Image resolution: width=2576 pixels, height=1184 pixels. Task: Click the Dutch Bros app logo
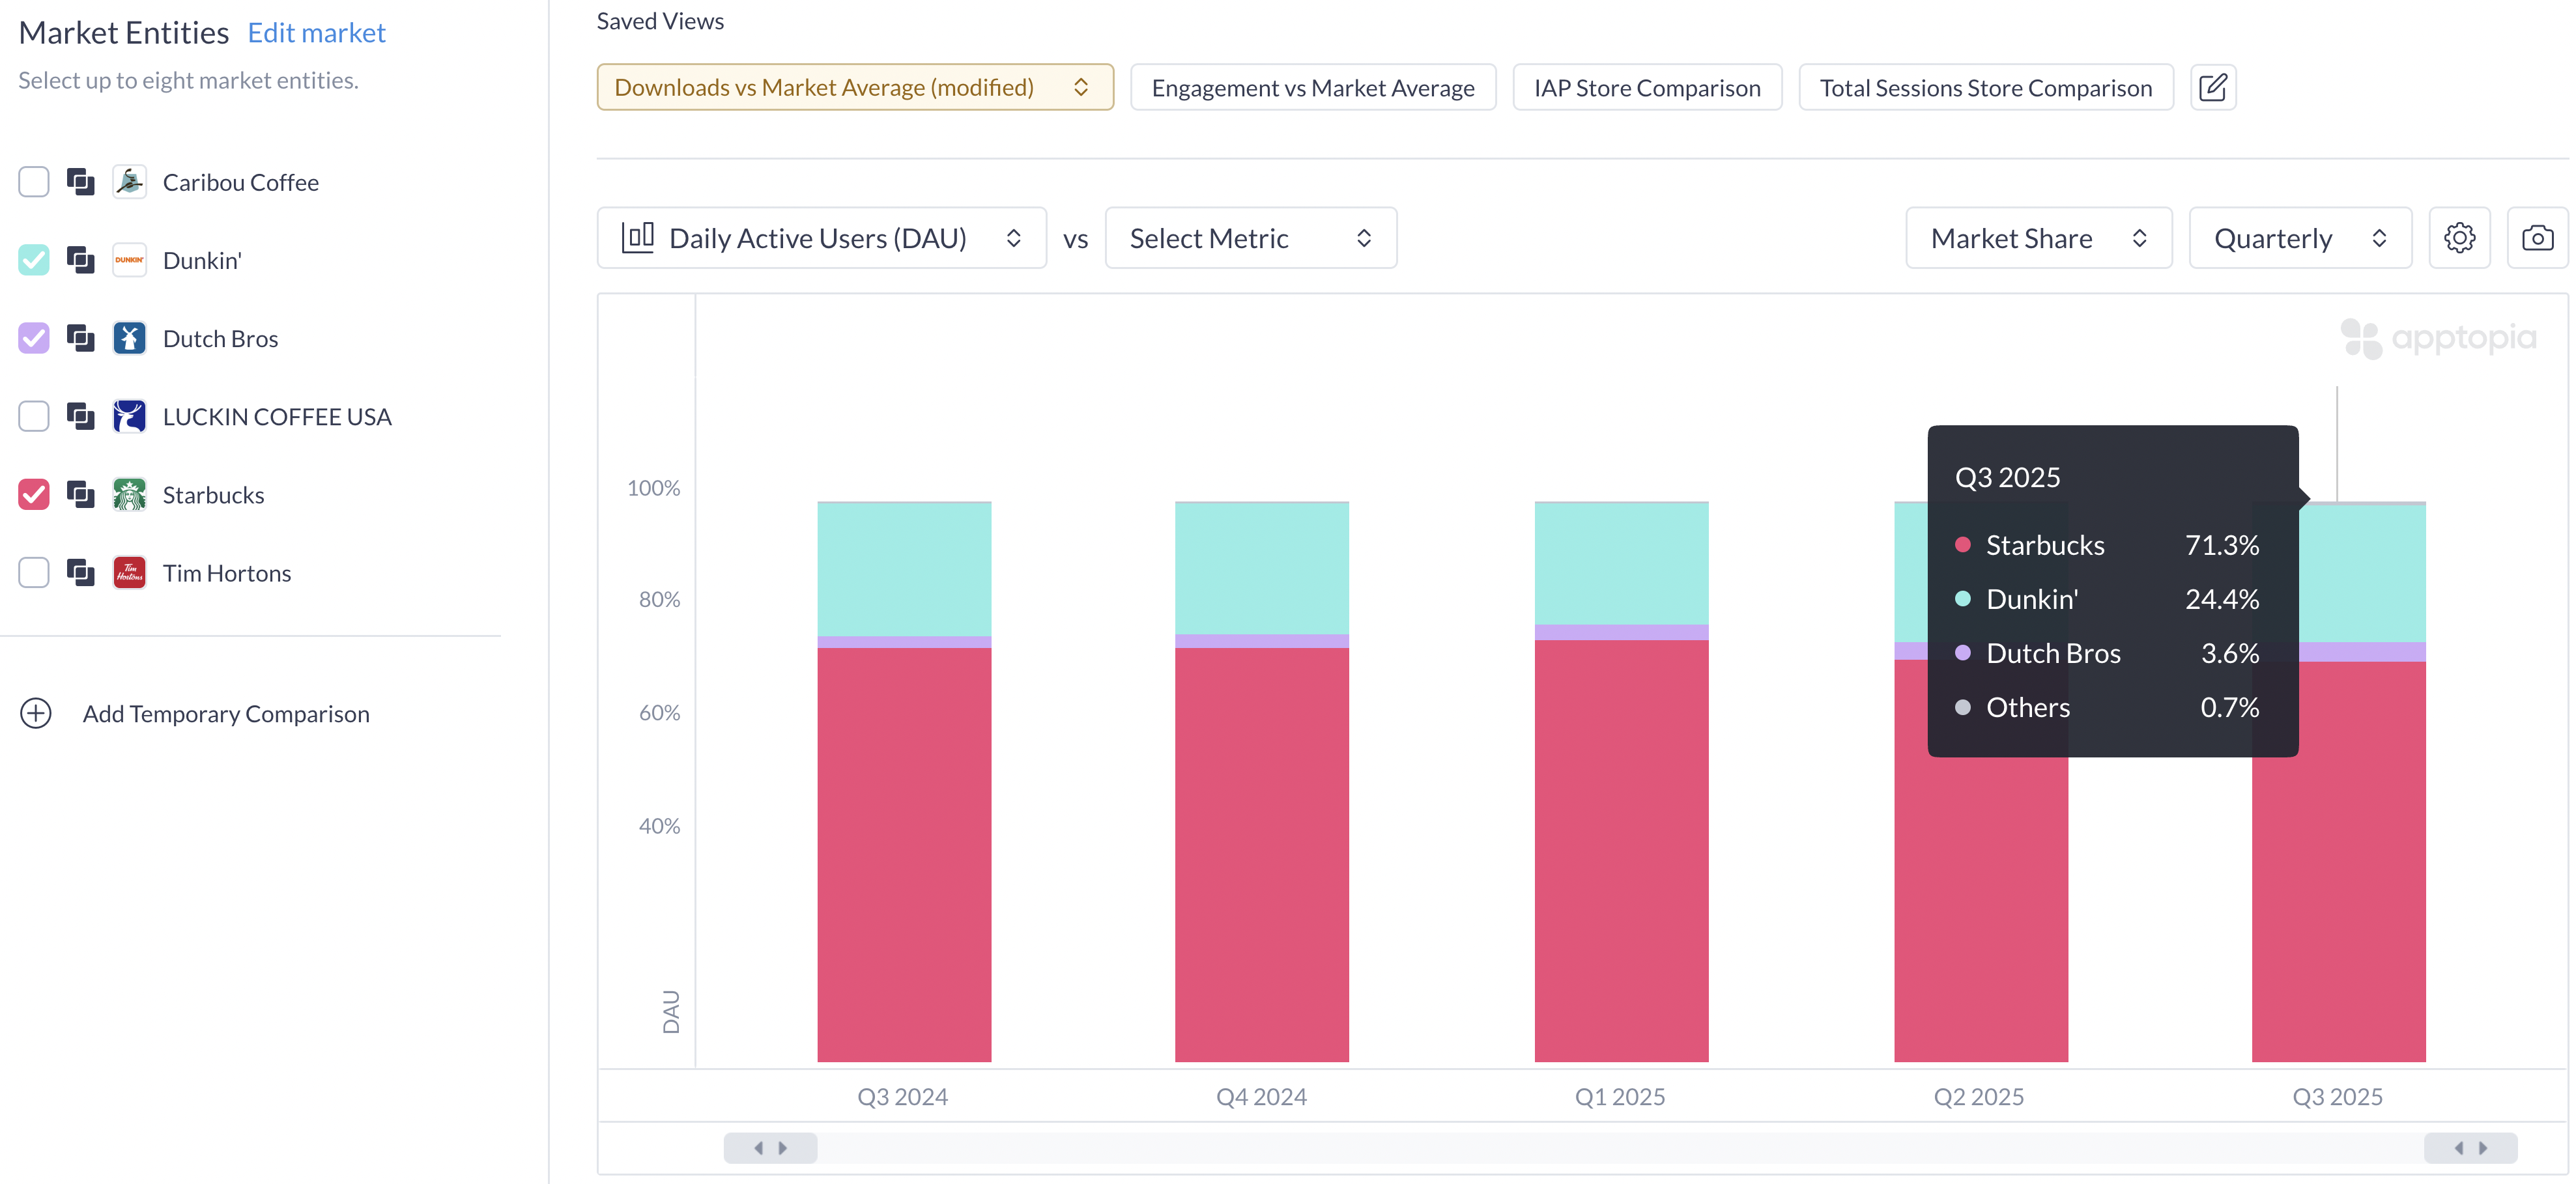pos(129,338)
